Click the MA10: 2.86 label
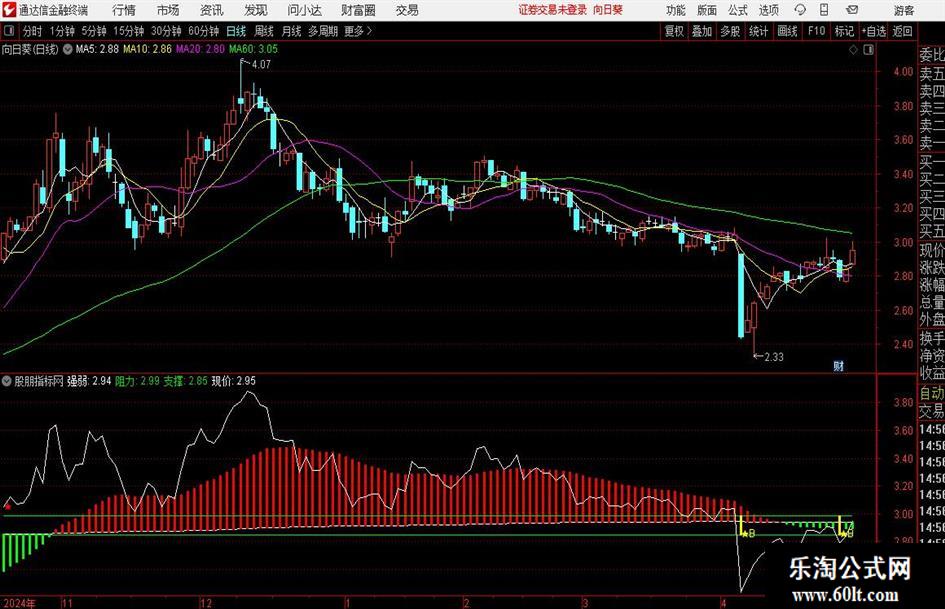The height and width of the screenshot is (609, 945). coord(148,49)
